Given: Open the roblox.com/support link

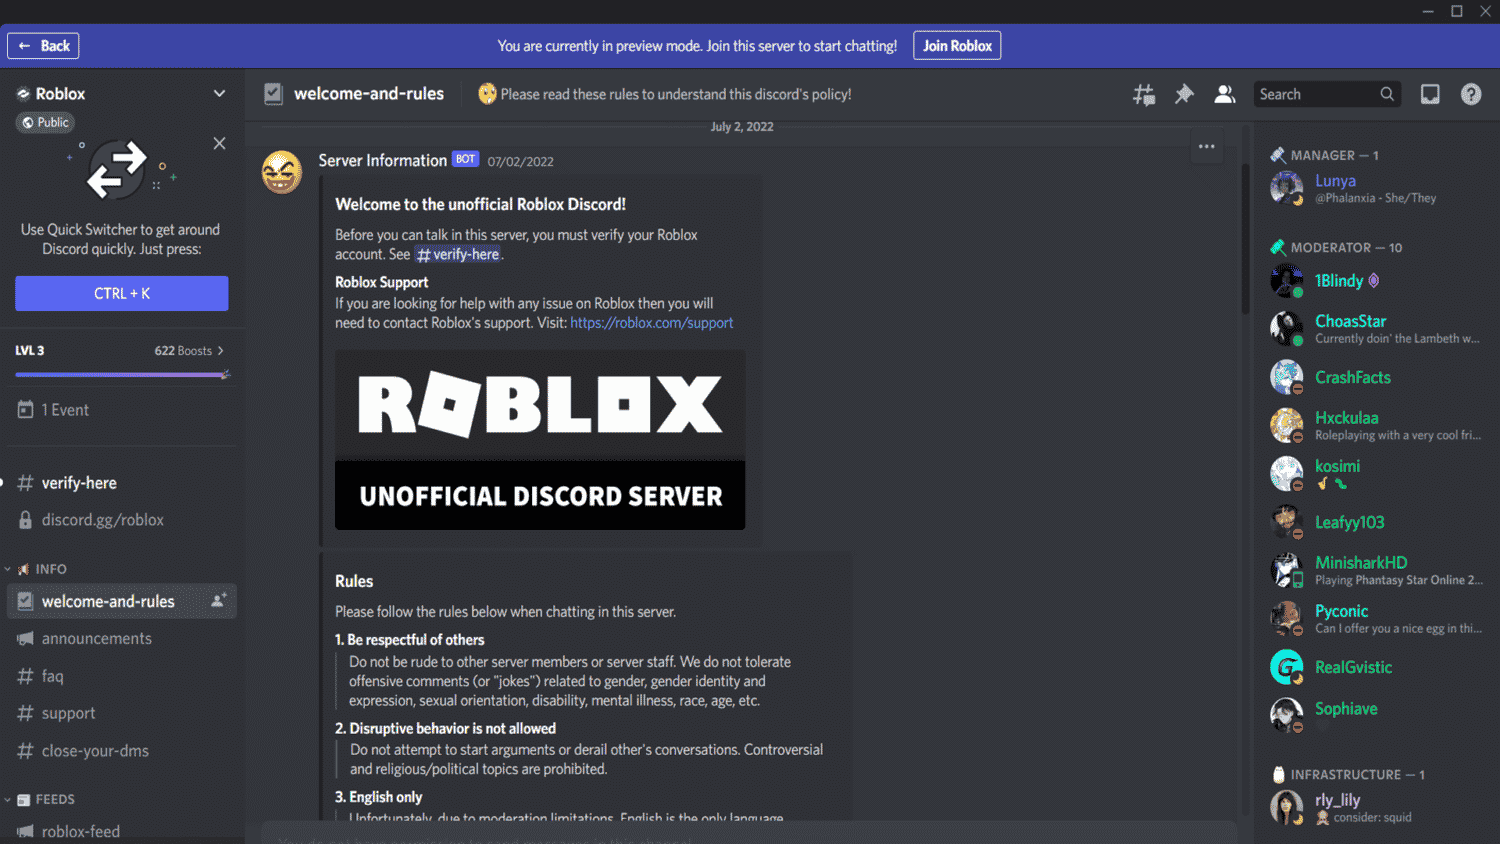Looking at the screenshot, I should click(x=651, y=323).
